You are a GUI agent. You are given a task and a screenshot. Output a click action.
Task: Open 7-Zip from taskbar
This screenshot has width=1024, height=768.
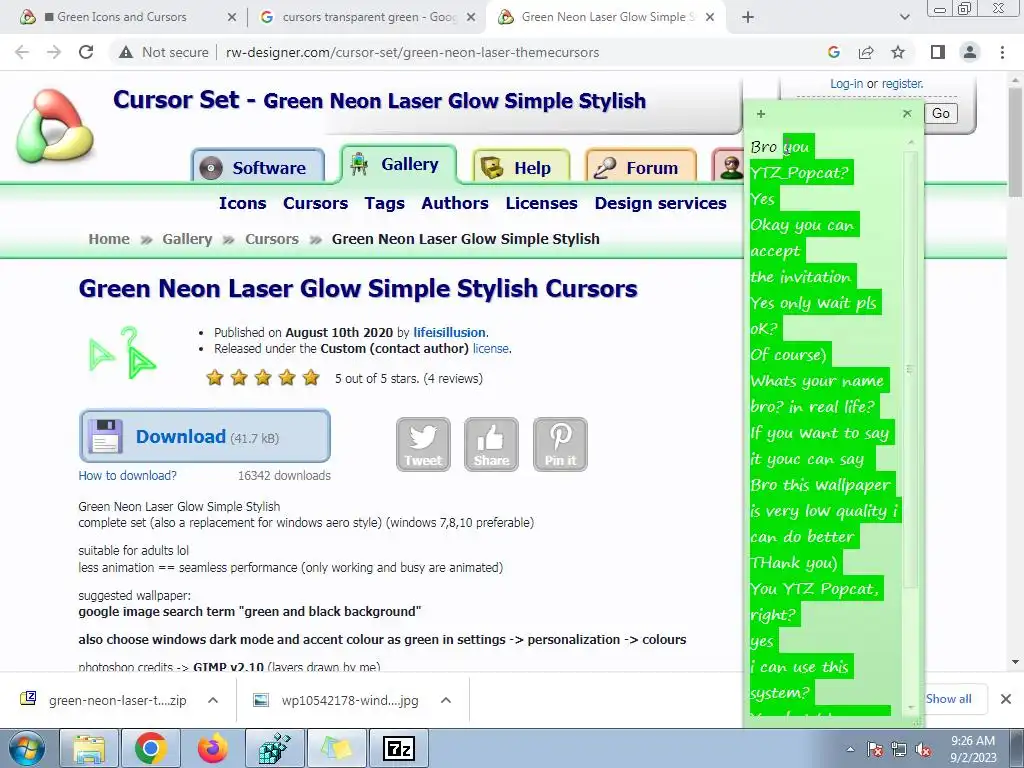point(399,748)
